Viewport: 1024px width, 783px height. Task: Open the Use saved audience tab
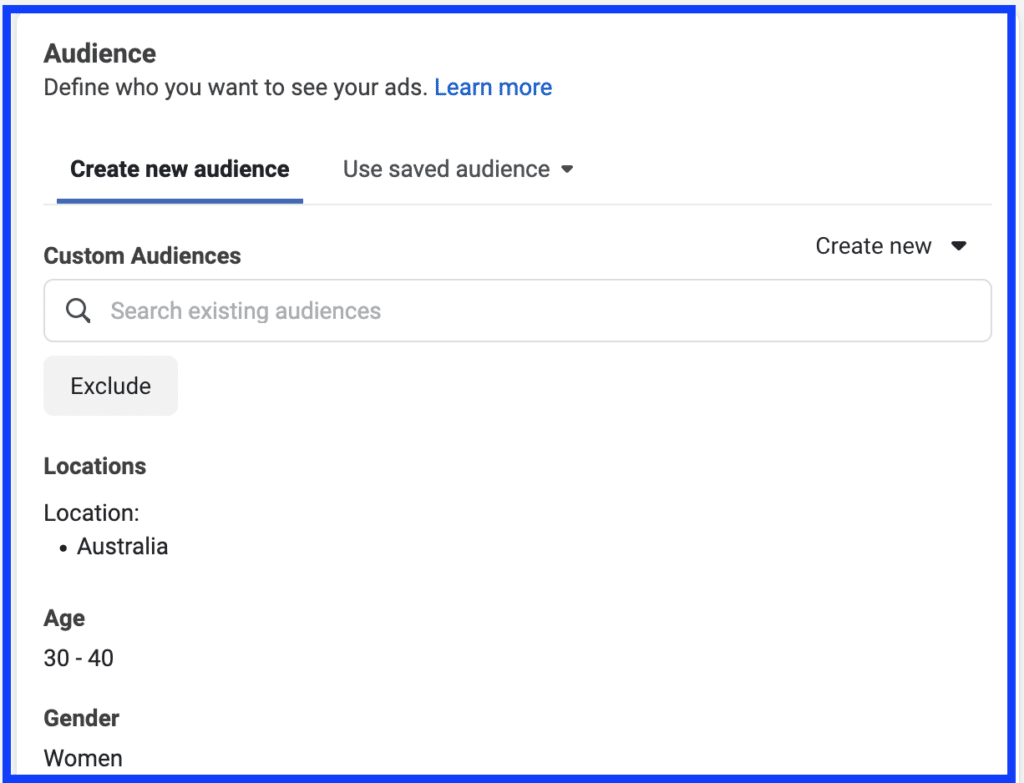click(458, 169)
